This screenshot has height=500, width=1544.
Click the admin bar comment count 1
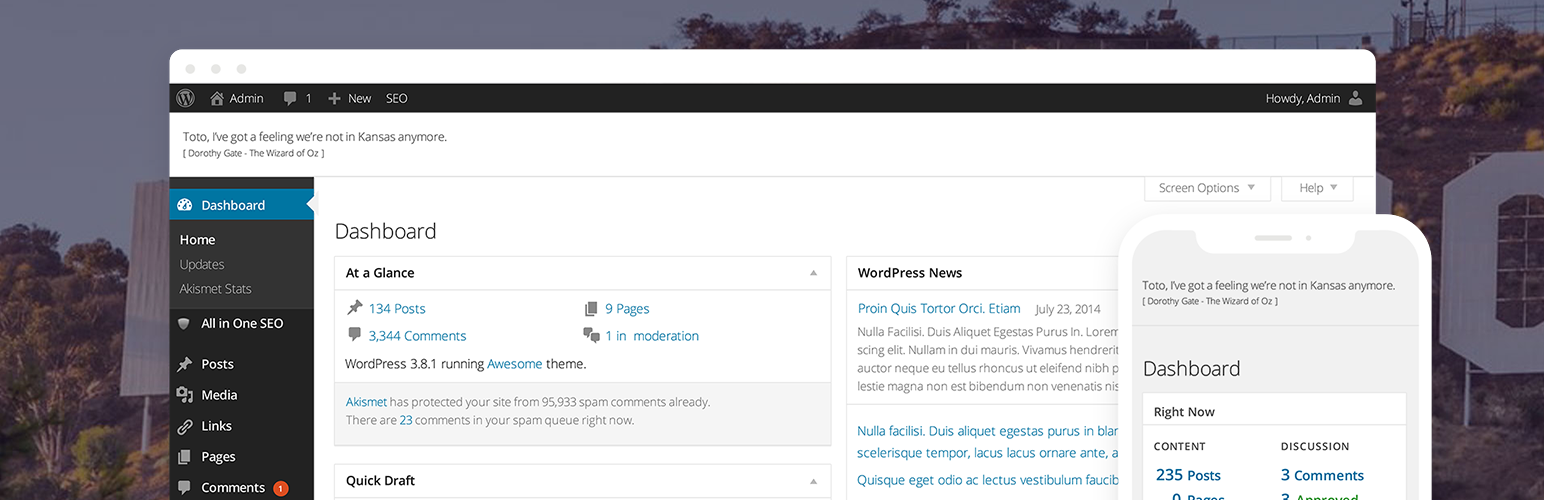click(309, 98)
